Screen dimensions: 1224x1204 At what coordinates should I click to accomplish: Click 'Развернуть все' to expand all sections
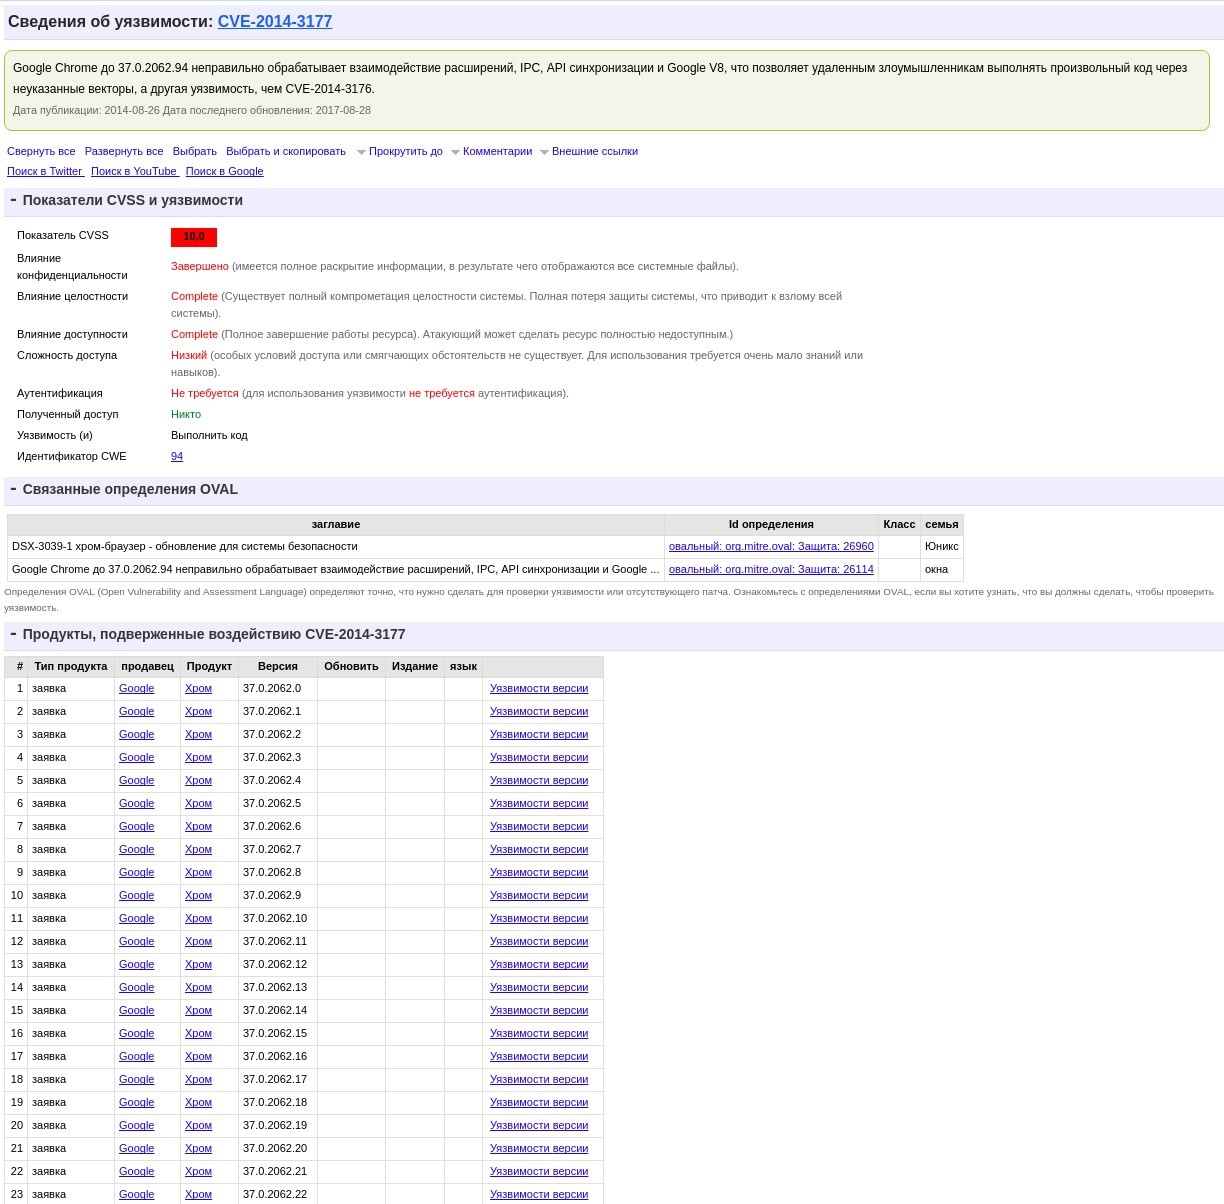click(124, 152)
